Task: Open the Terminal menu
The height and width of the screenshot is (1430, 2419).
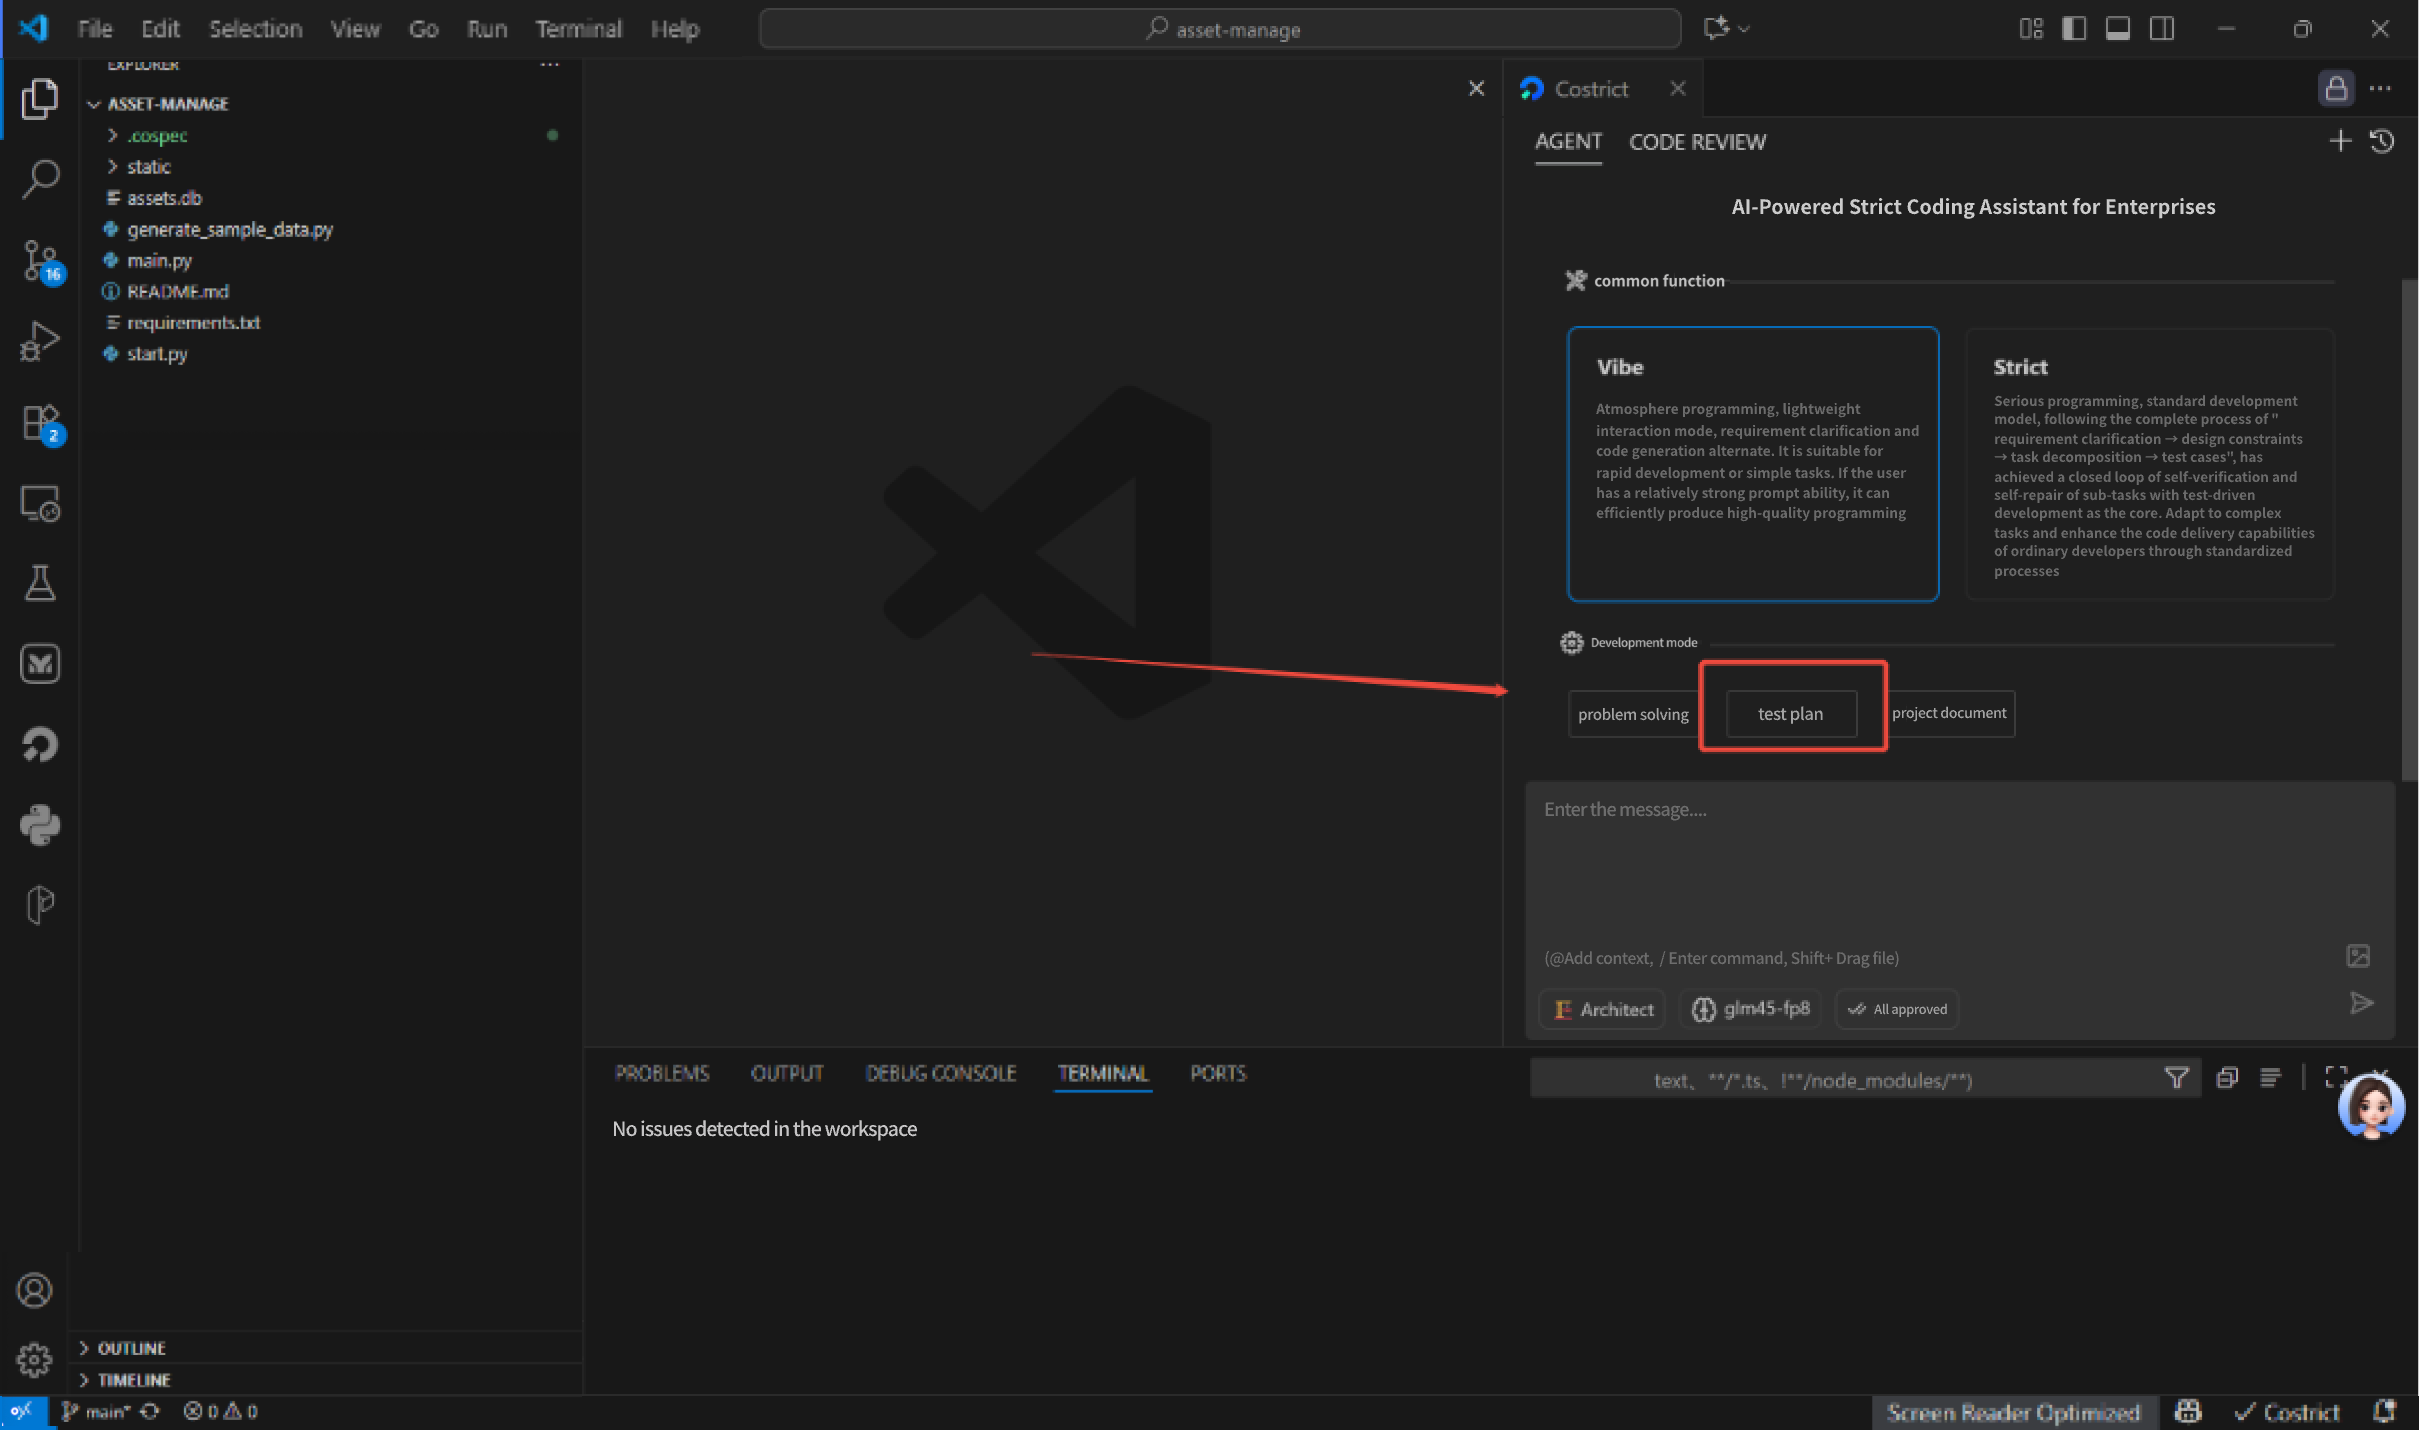Action: click(x=578, y=29)
